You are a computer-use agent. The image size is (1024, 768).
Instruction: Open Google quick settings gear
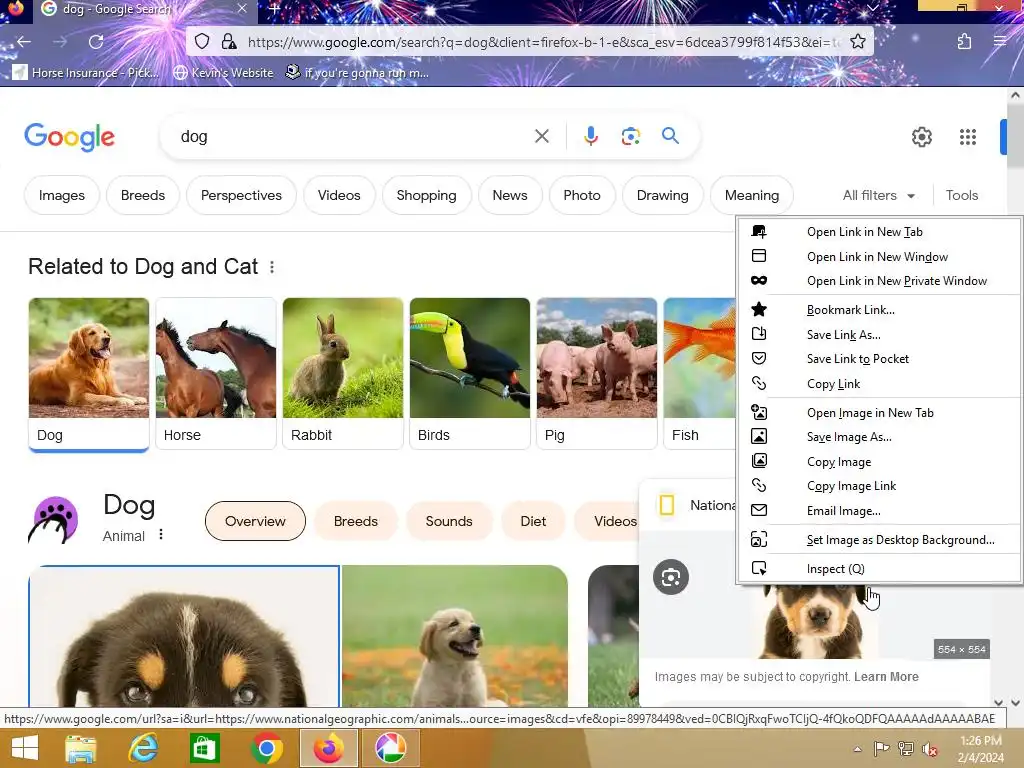click(921, 136)
